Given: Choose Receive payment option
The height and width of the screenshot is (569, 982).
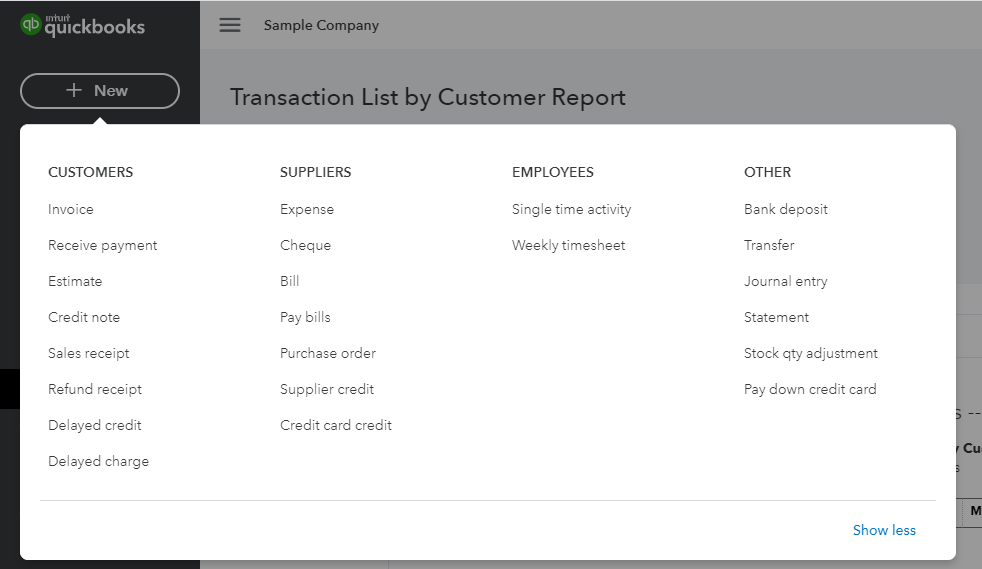Looking at the screenshot, I should click(x=103, y=245).
